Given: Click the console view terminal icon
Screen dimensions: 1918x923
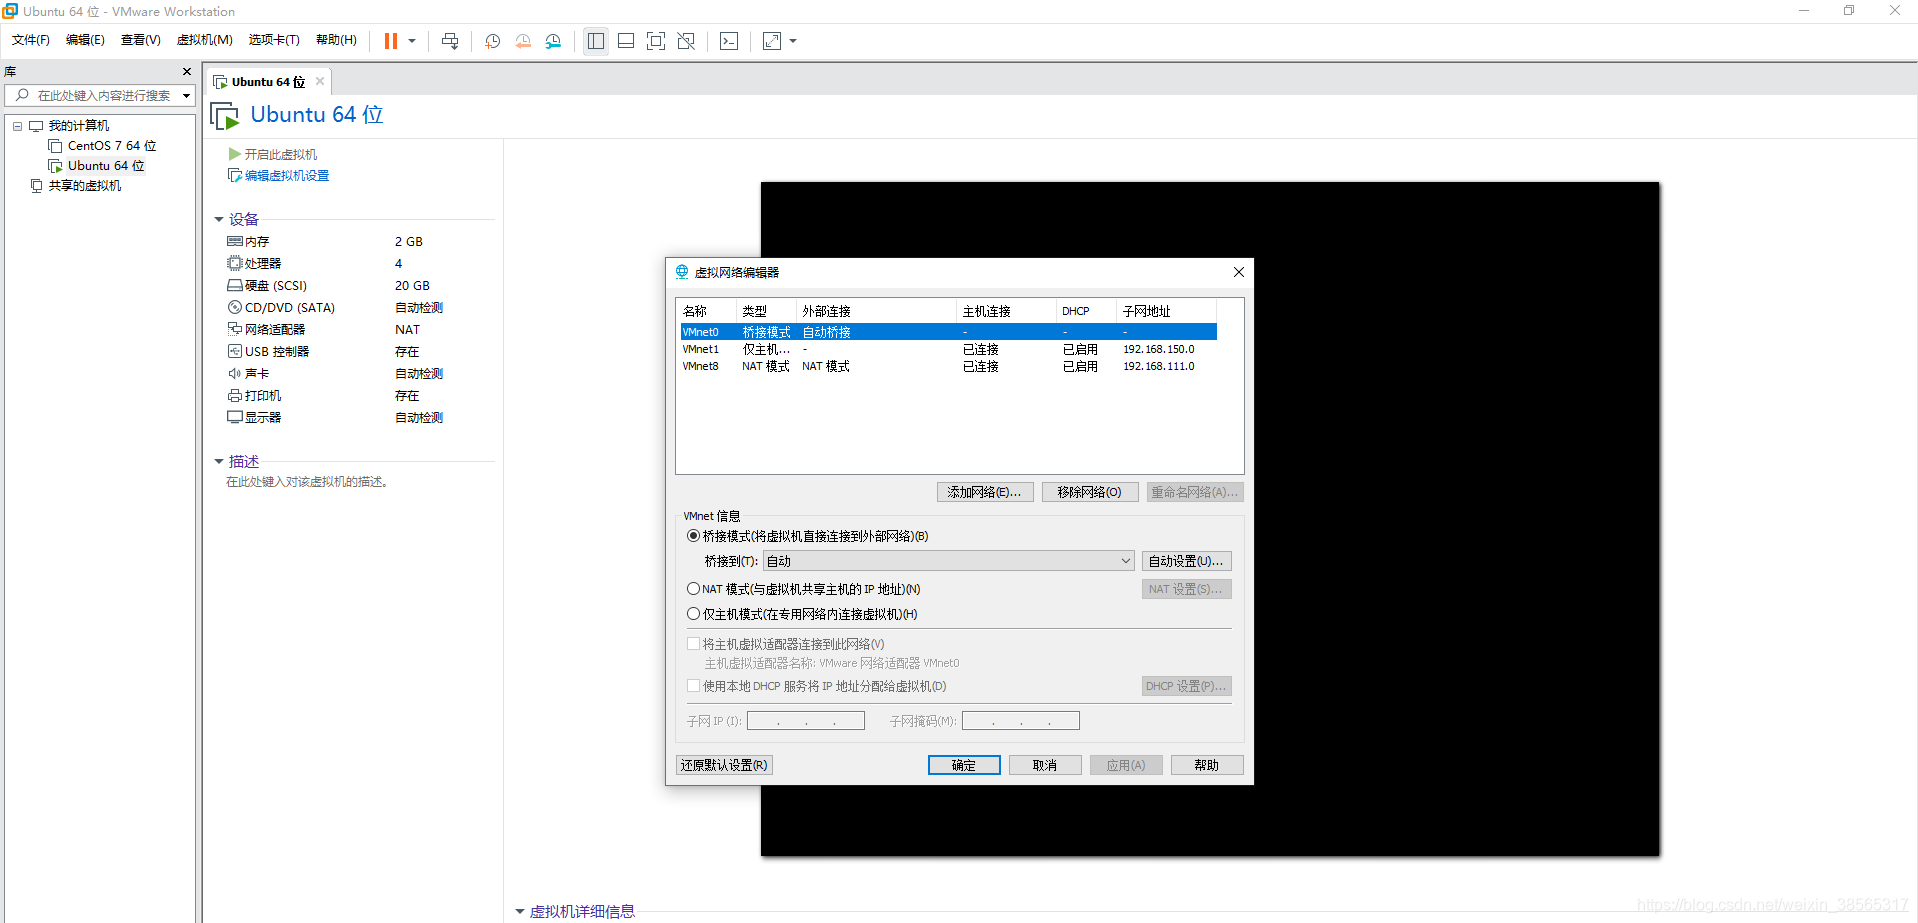Looking at the screenshot, I should coord(729,41).
